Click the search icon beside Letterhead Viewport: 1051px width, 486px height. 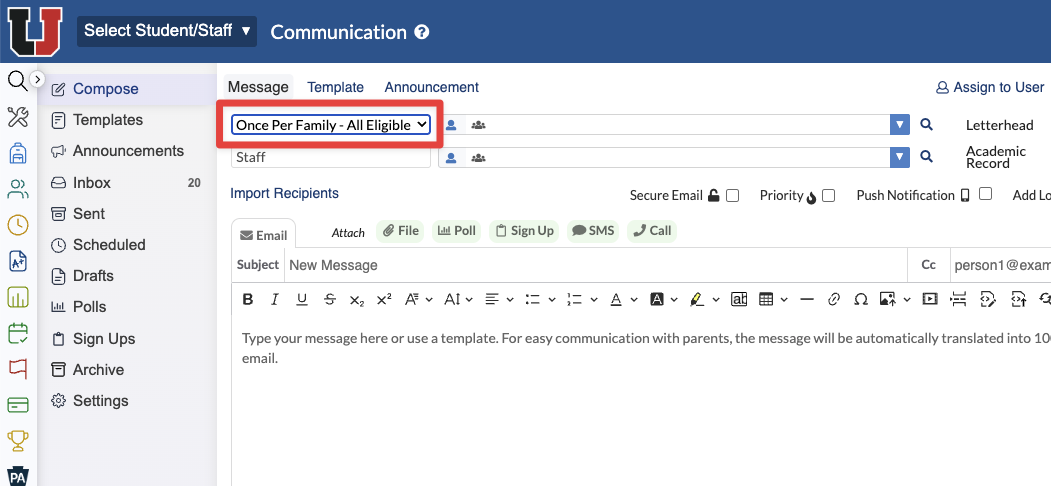[x=926, y=125]
